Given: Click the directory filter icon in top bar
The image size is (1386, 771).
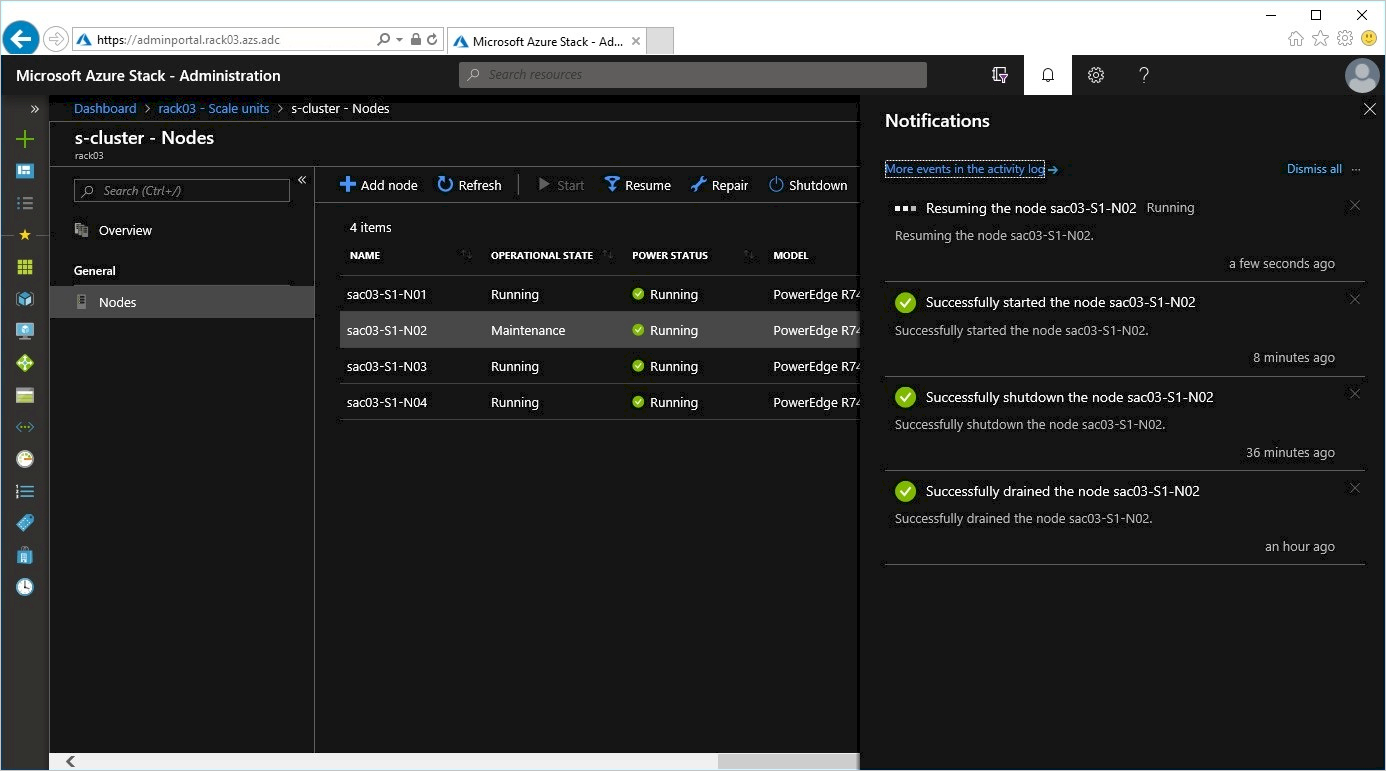Looking at the screenshot, I should click(1000, 75).
